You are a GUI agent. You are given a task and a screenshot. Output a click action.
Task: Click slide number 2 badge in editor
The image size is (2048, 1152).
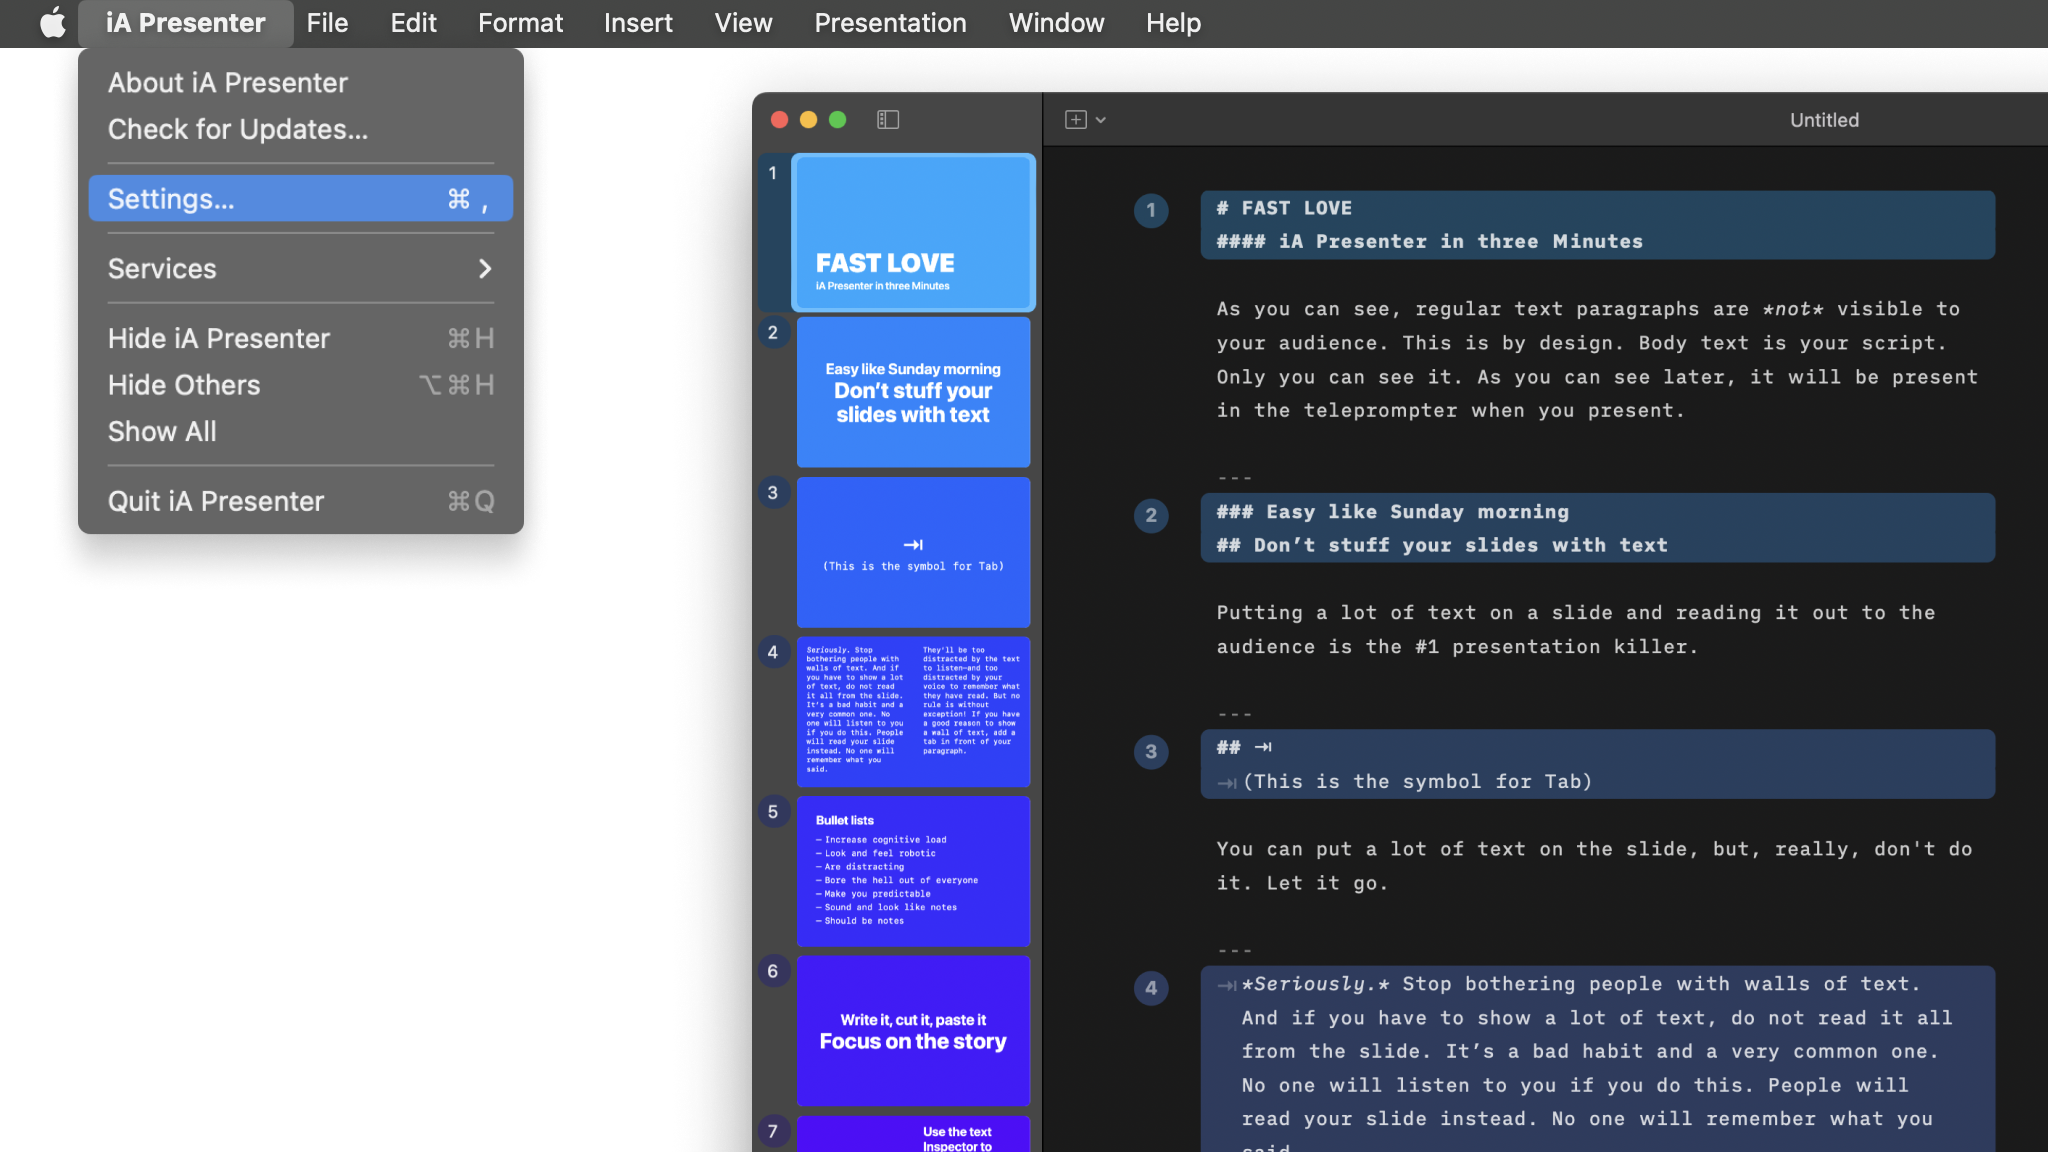click(x=1151, y=515)
